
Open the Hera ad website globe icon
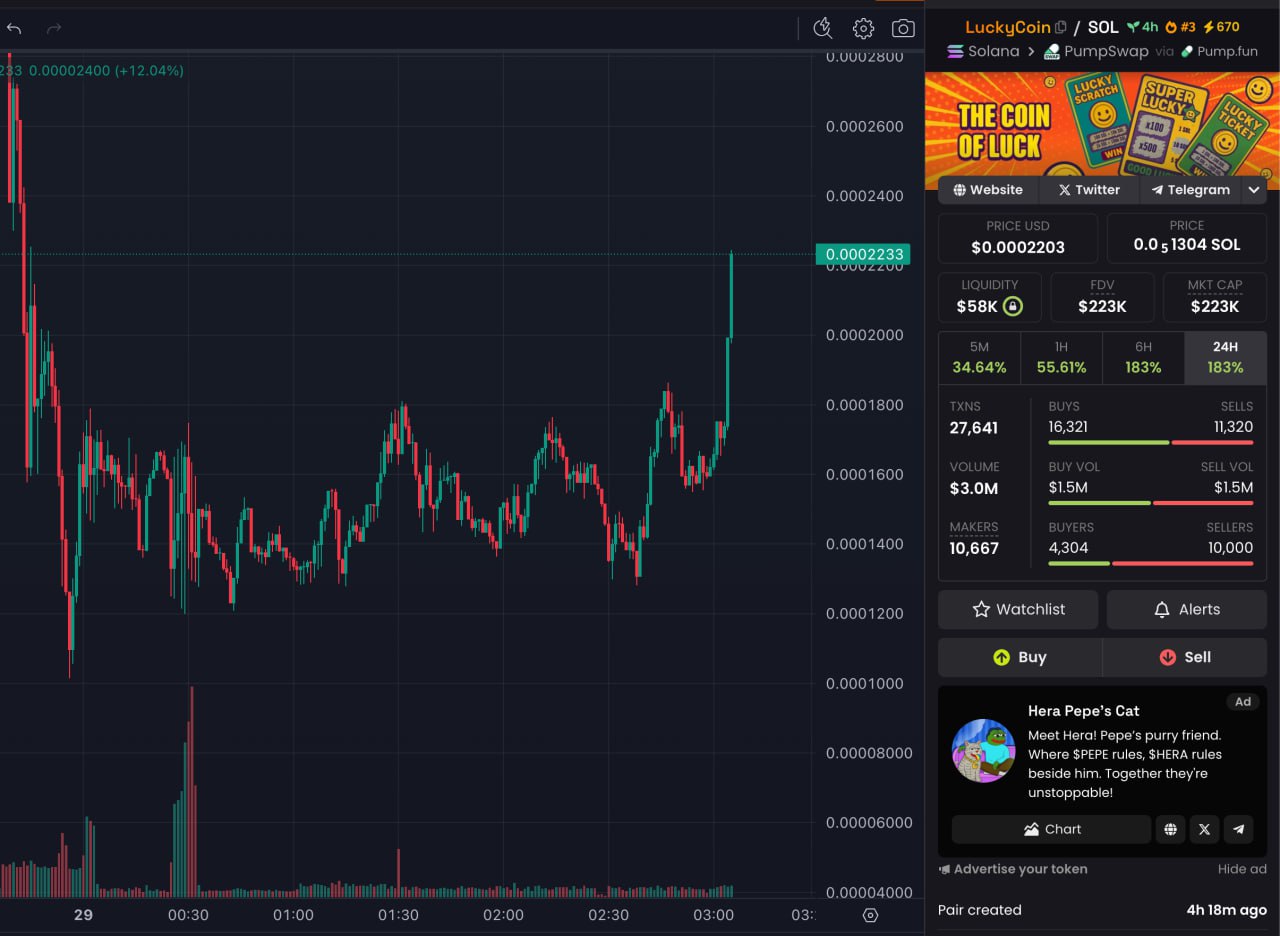click(1170, 829)
